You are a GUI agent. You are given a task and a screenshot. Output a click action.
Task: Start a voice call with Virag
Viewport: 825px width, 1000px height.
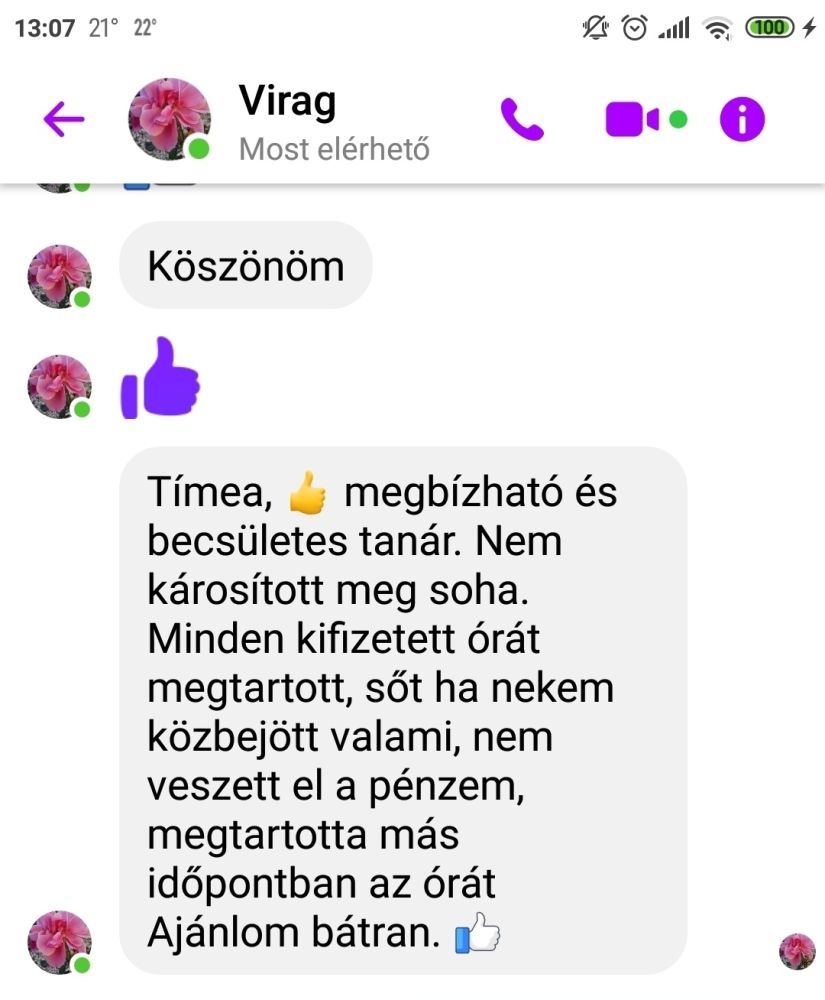(x=522, y=119)
